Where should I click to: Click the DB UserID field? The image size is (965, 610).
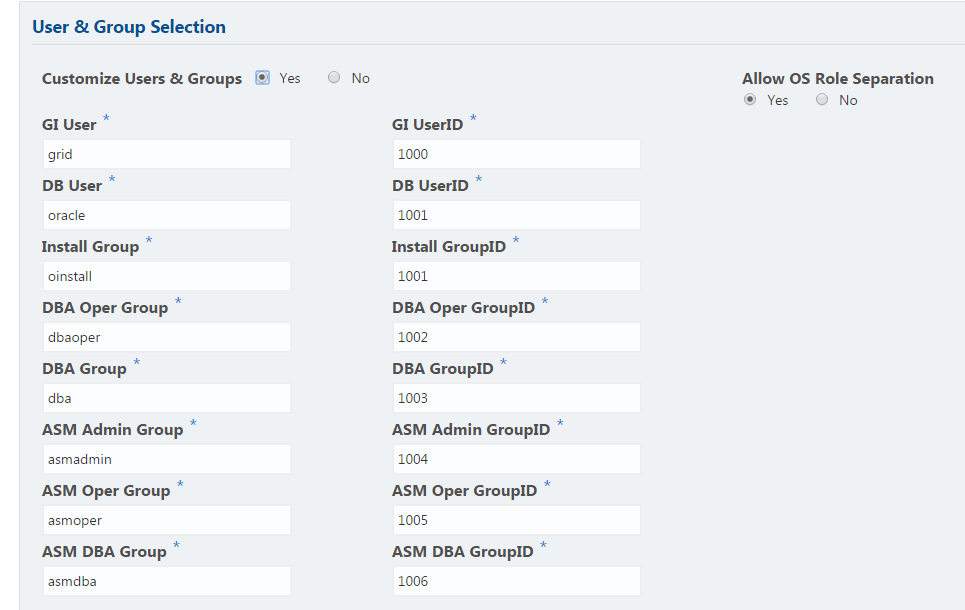pyautogui.click(x=516, y=215)
